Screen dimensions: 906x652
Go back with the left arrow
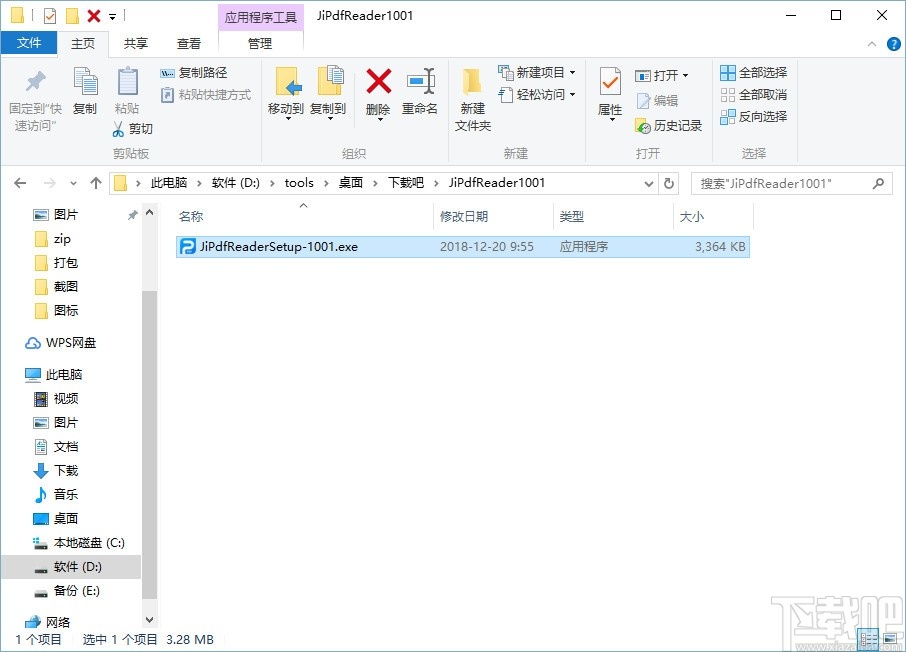click(20, 183)
